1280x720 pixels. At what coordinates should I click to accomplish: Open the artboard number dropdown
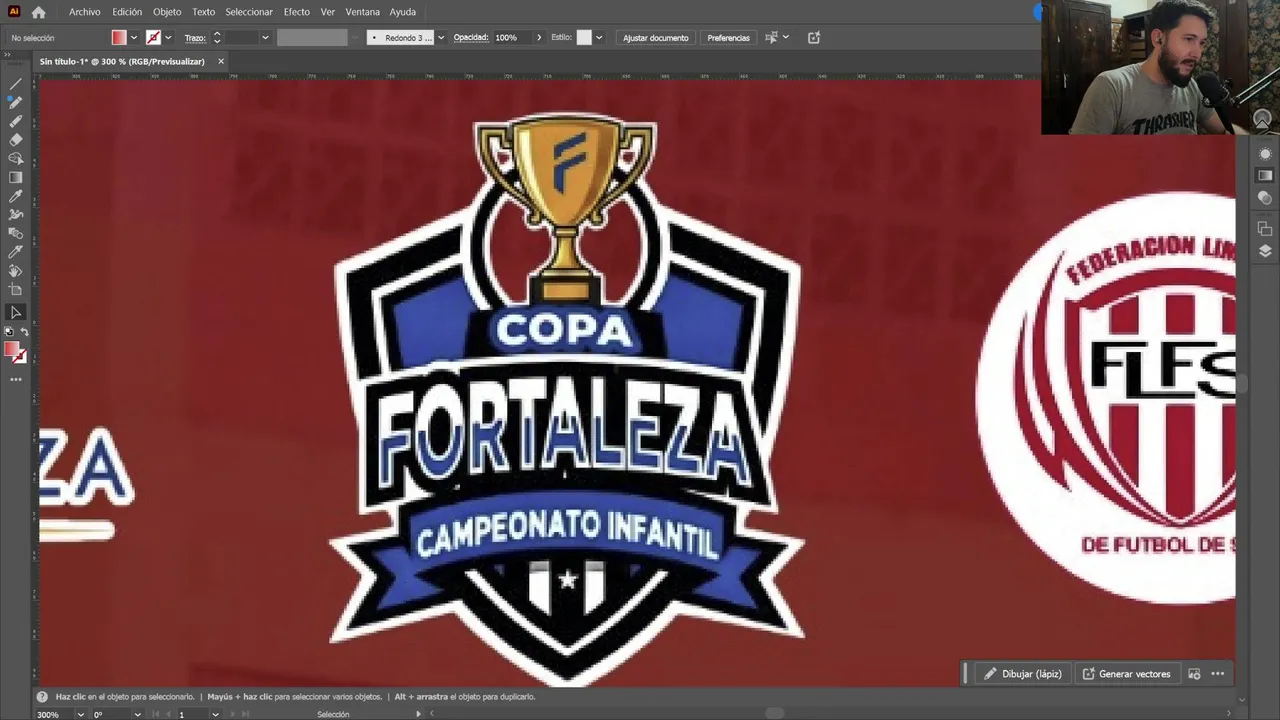point(215,714)
